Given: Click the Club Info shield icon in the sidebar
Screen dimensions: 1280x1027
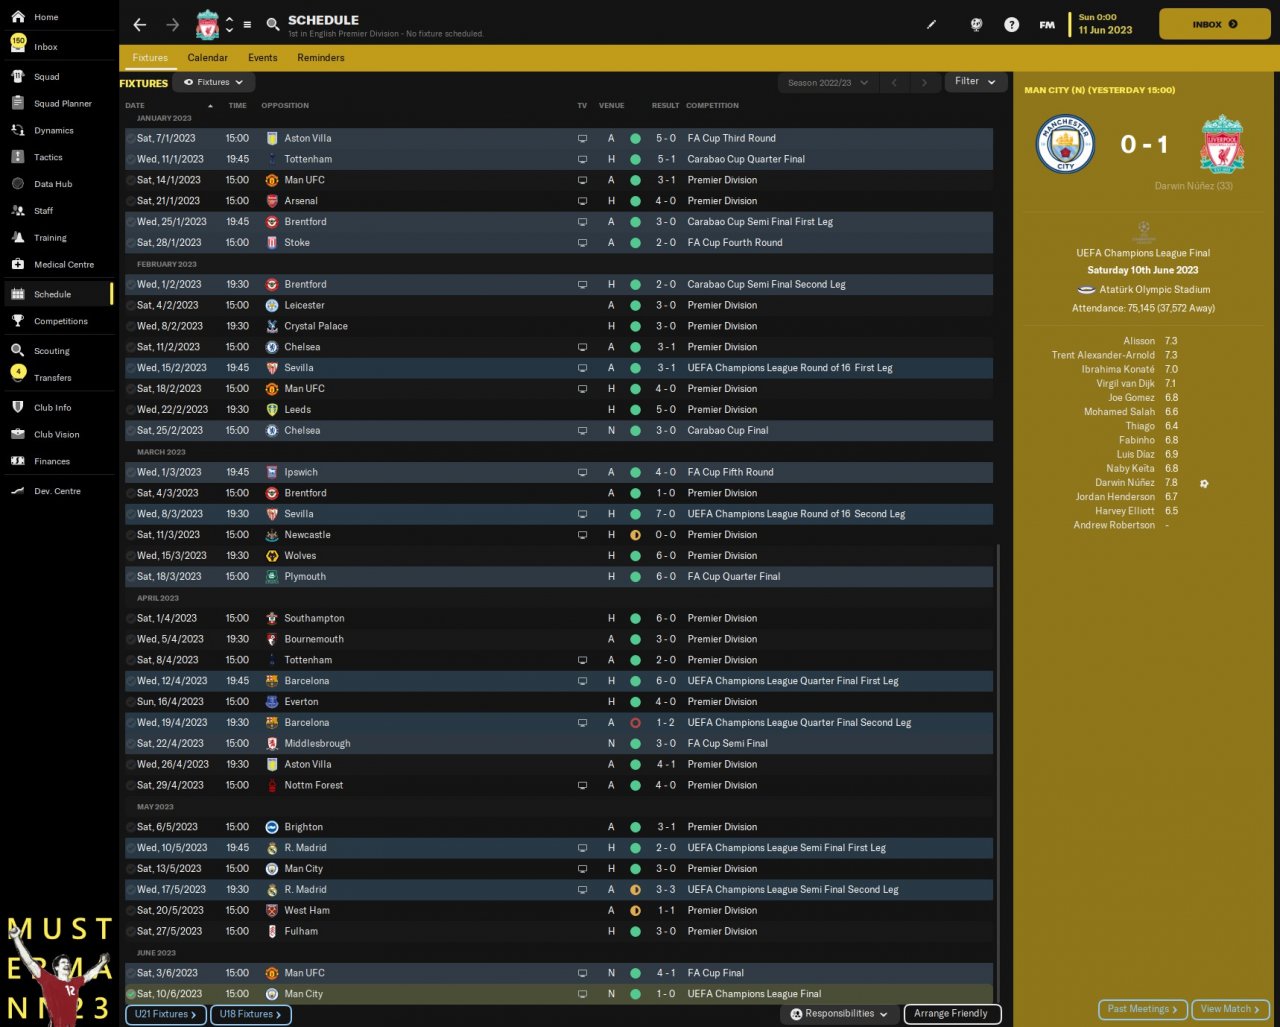Looking at the screenshot, I should pyautogui.click(x=18, y=407).
